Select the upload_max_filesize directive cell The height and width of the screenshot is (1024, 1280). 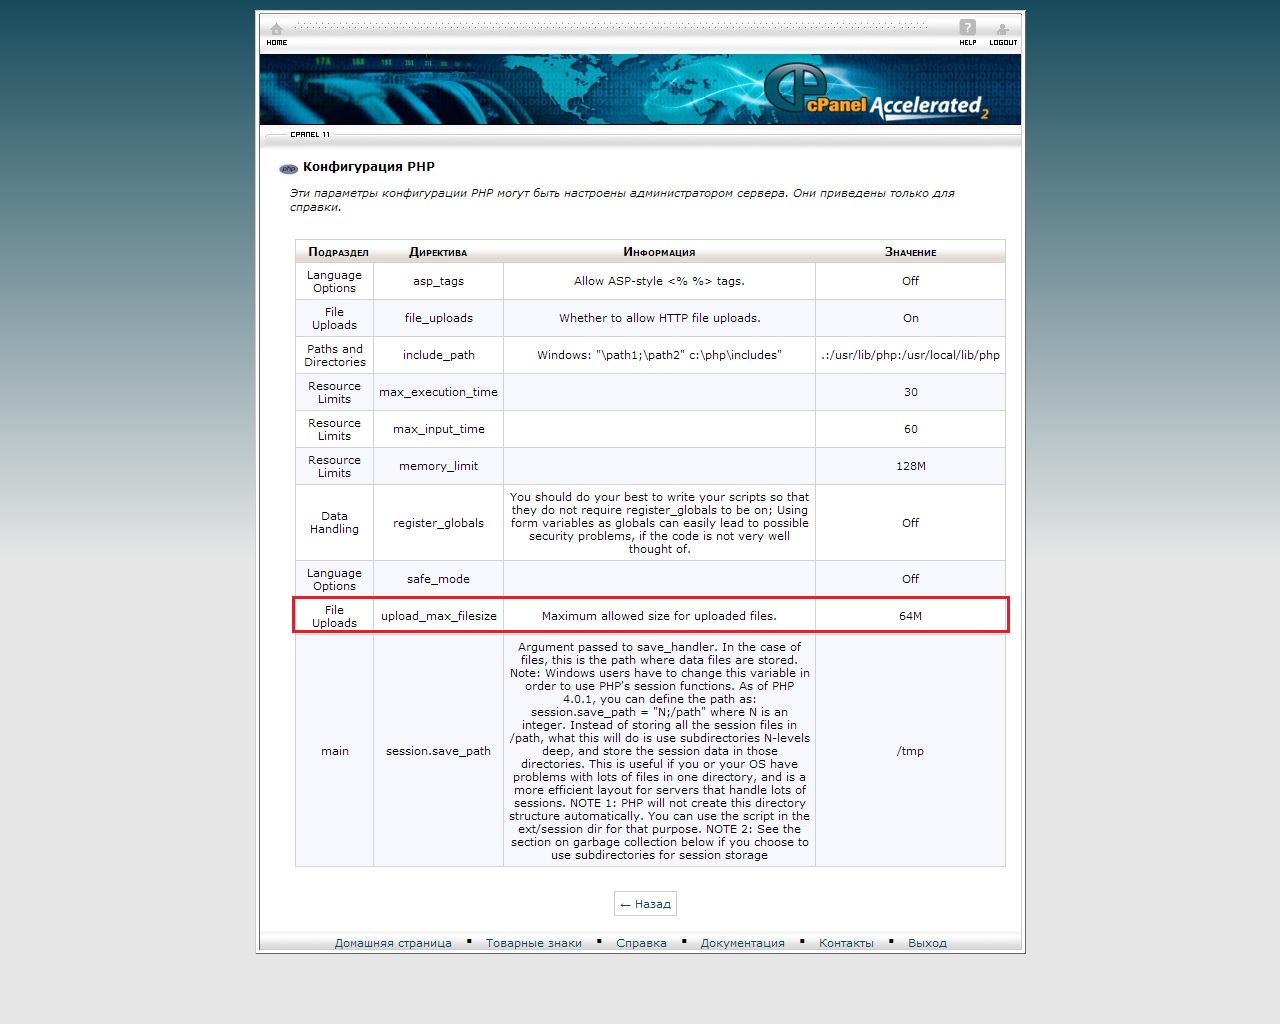click(438, 616)
